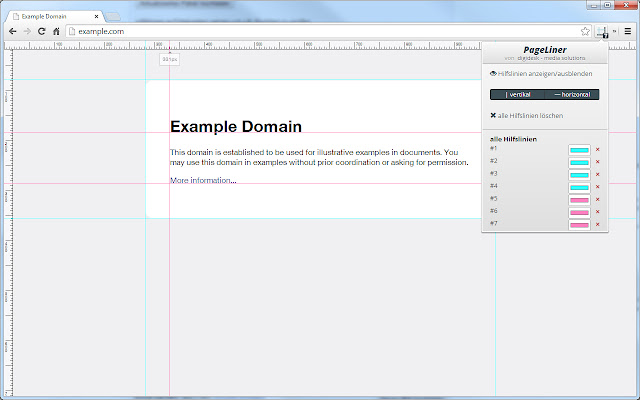The image size is (640, 400).
Task: Delete guide line #7 with red x
Action: point(597,224)
